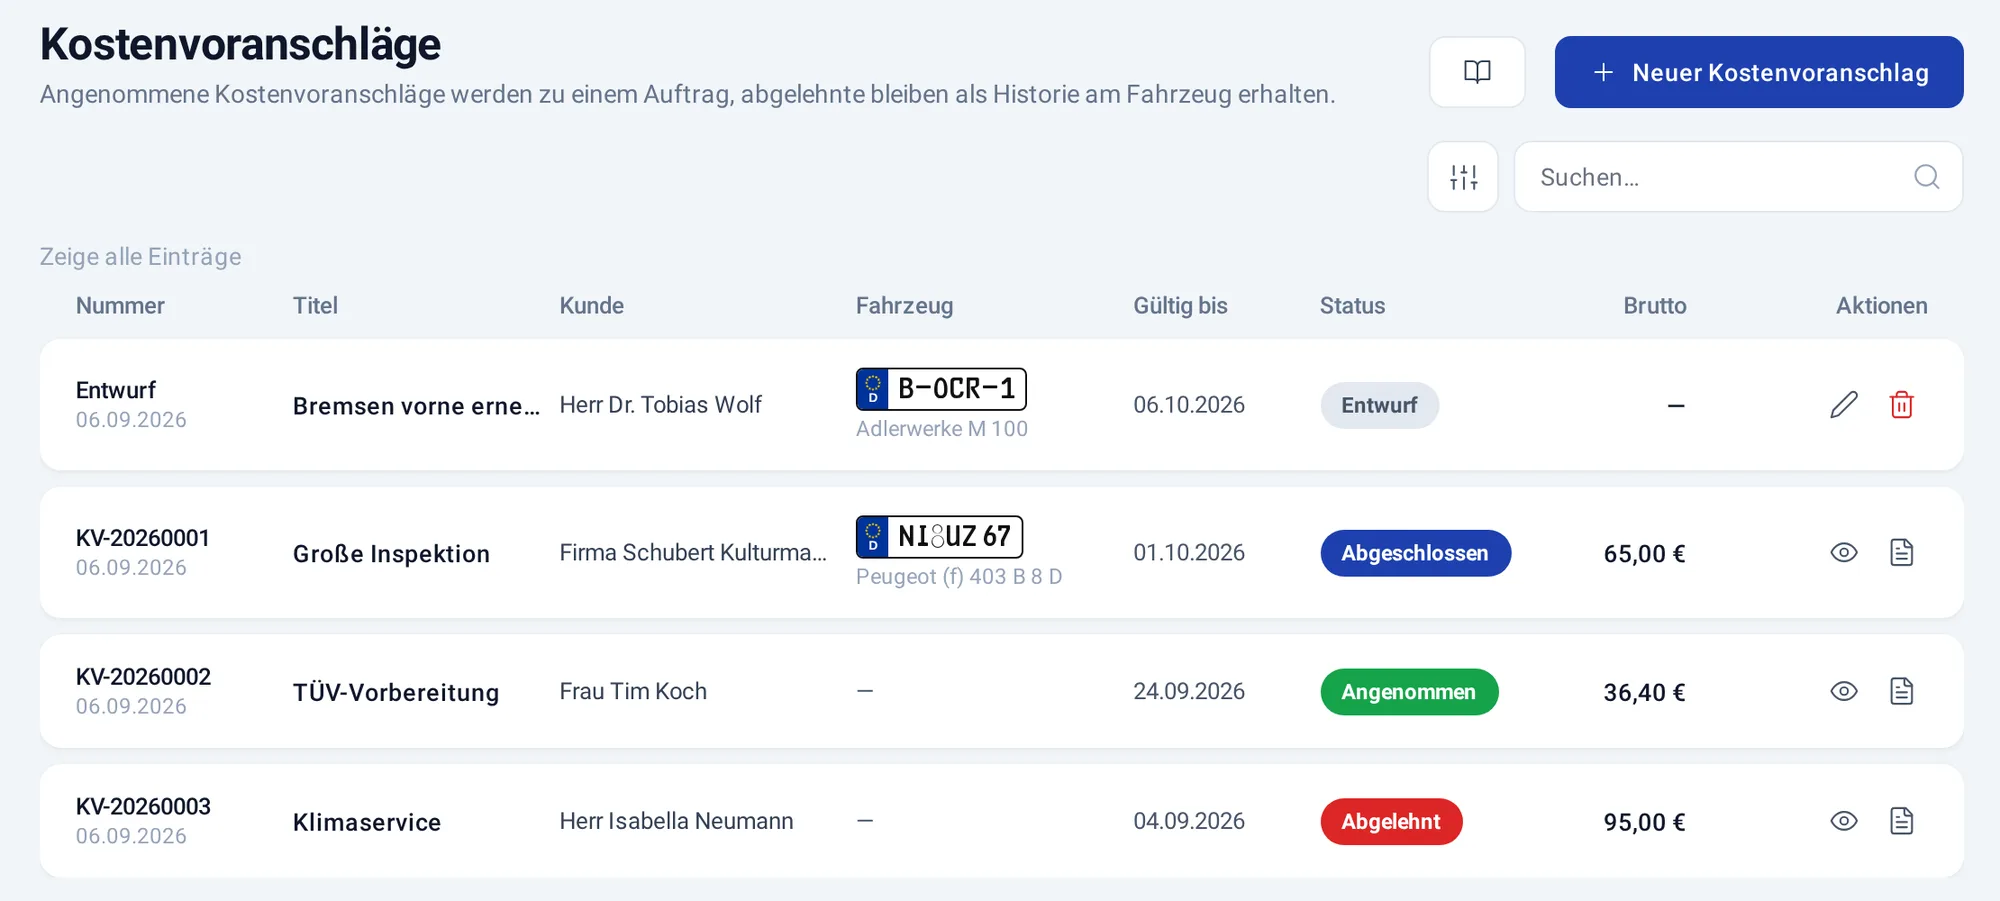Open the book guide icon button
The image size is (2000, 901).
click(x=1477, y=72)
